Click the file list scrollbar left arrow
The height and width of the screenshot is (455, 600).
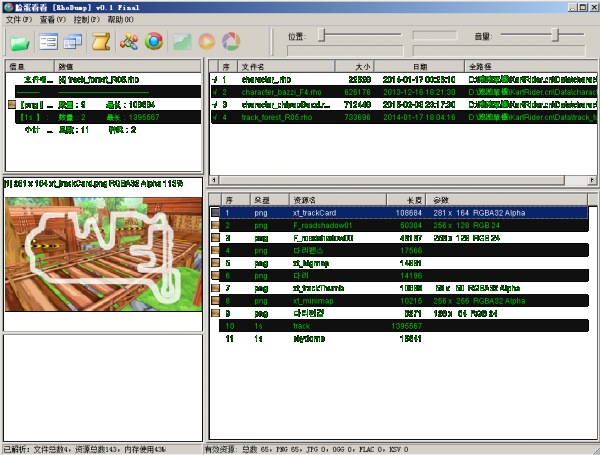click(214, 180)
